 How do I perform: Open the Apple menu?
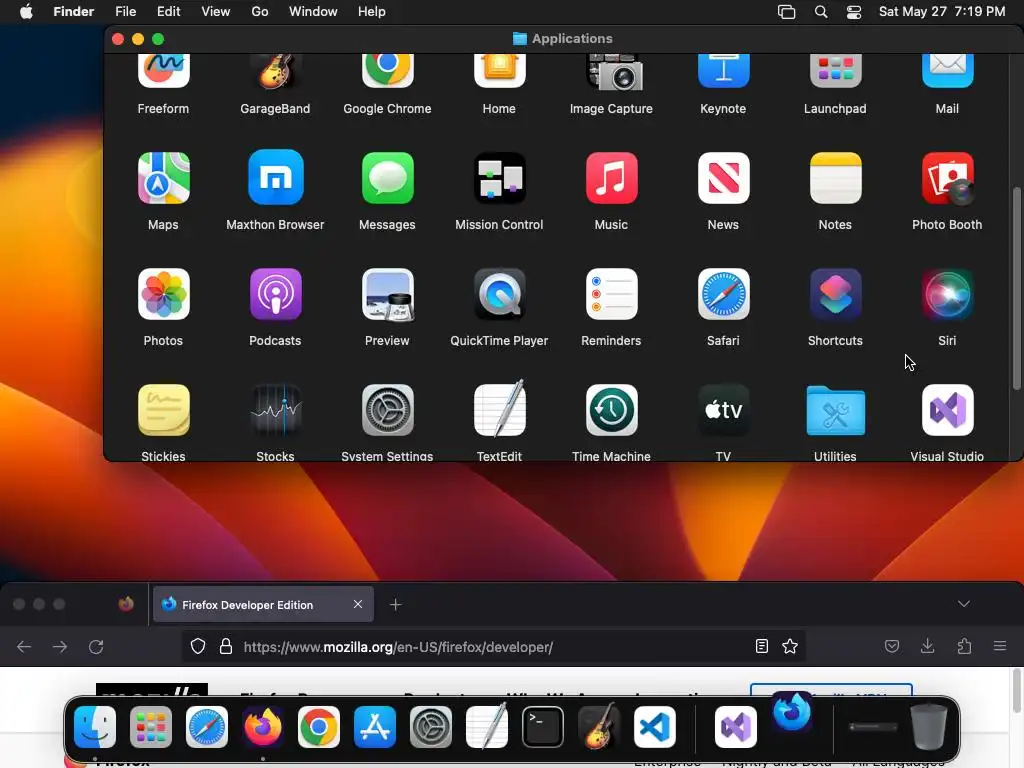tap(26, 12)
